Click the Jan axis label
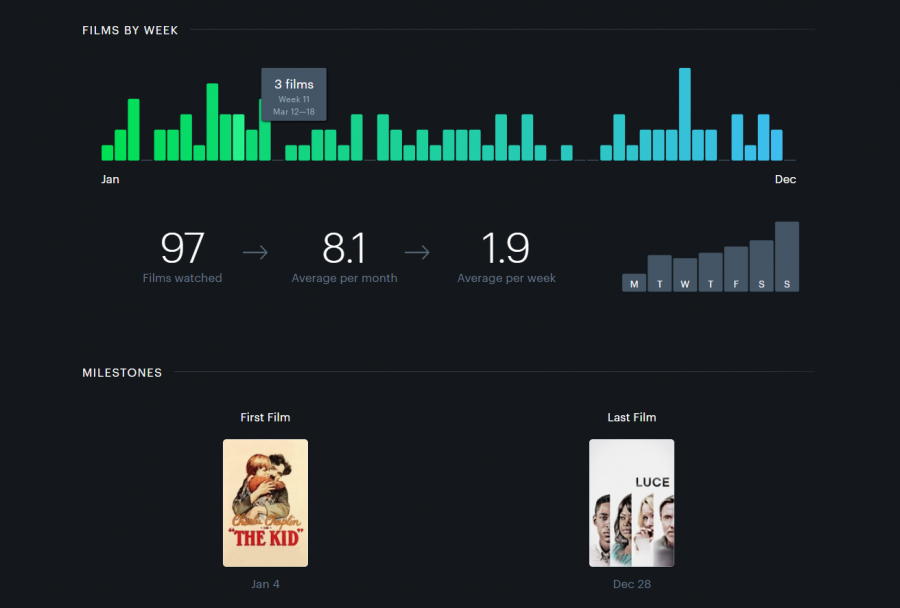The height and width of the screenshot is (608, 900). [110, 179]
